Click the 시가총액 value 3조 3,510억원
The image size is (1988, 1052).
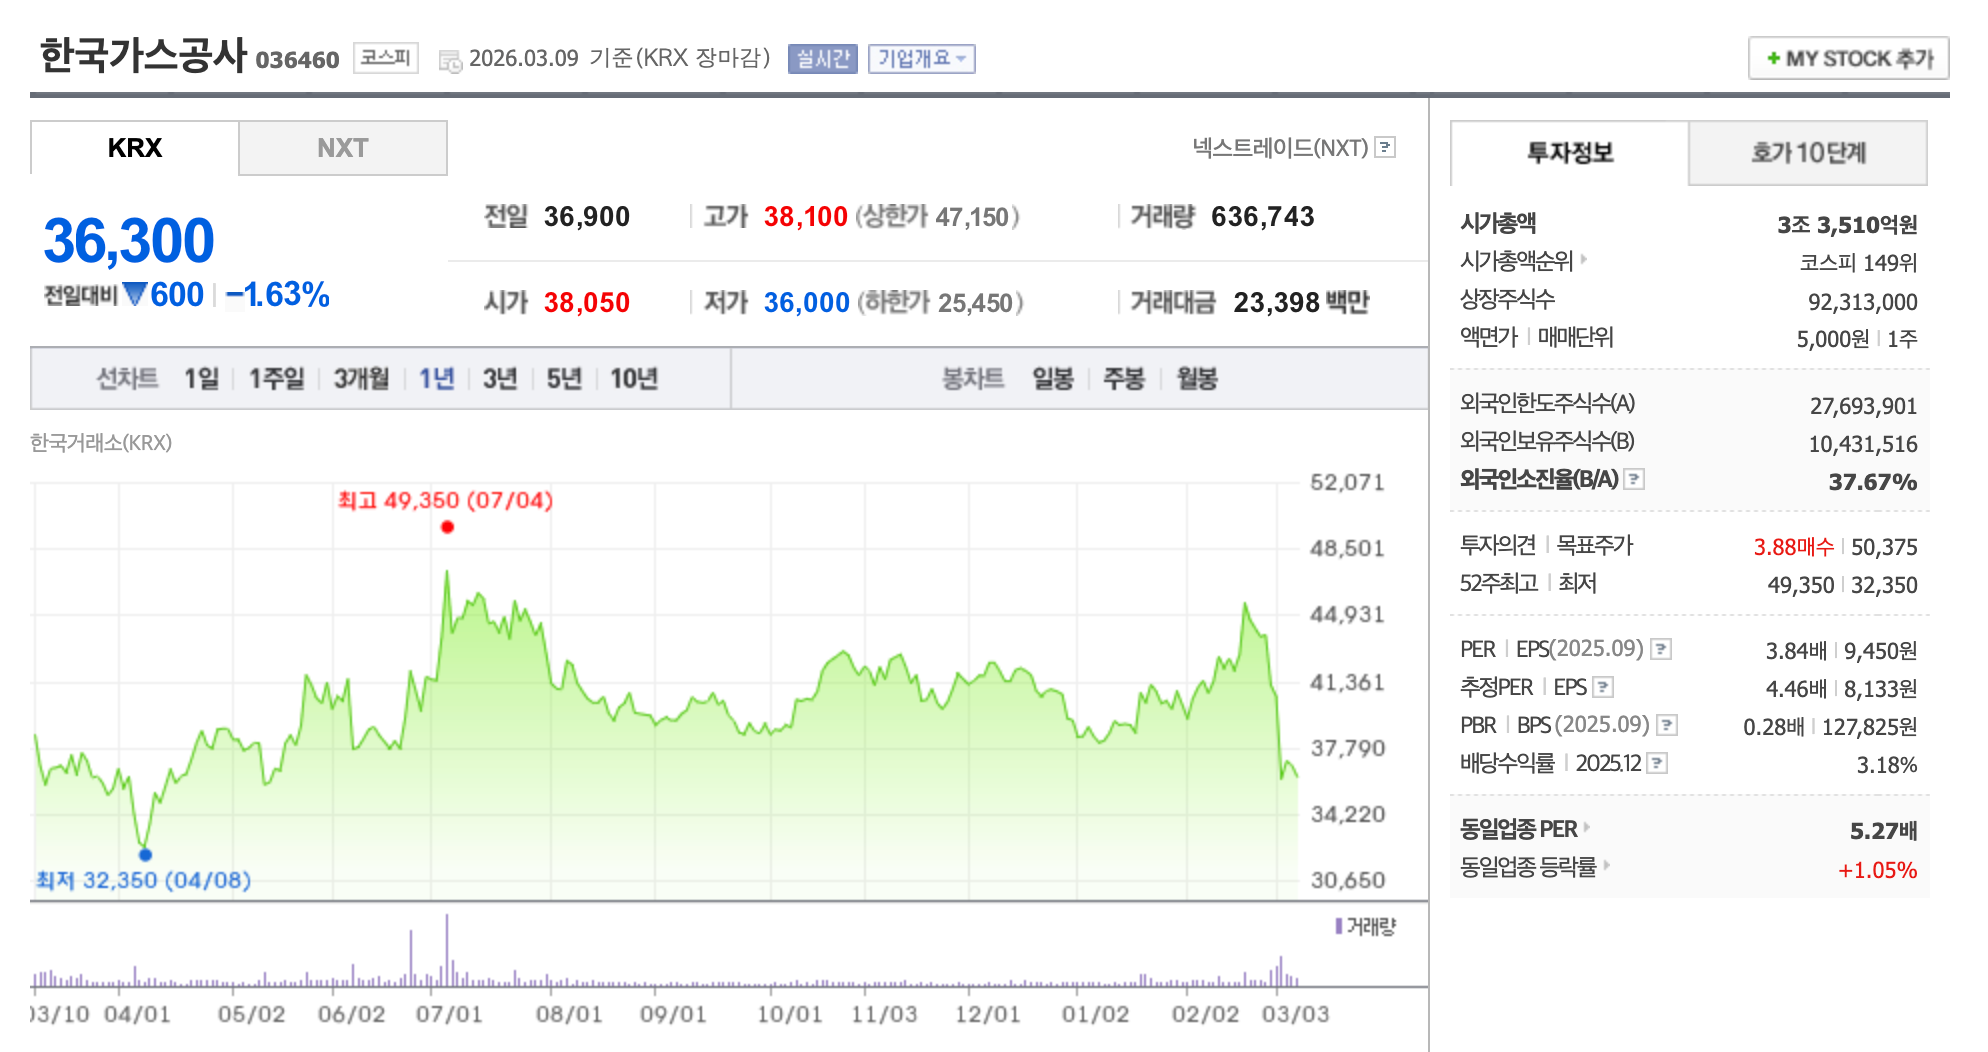1847,224
